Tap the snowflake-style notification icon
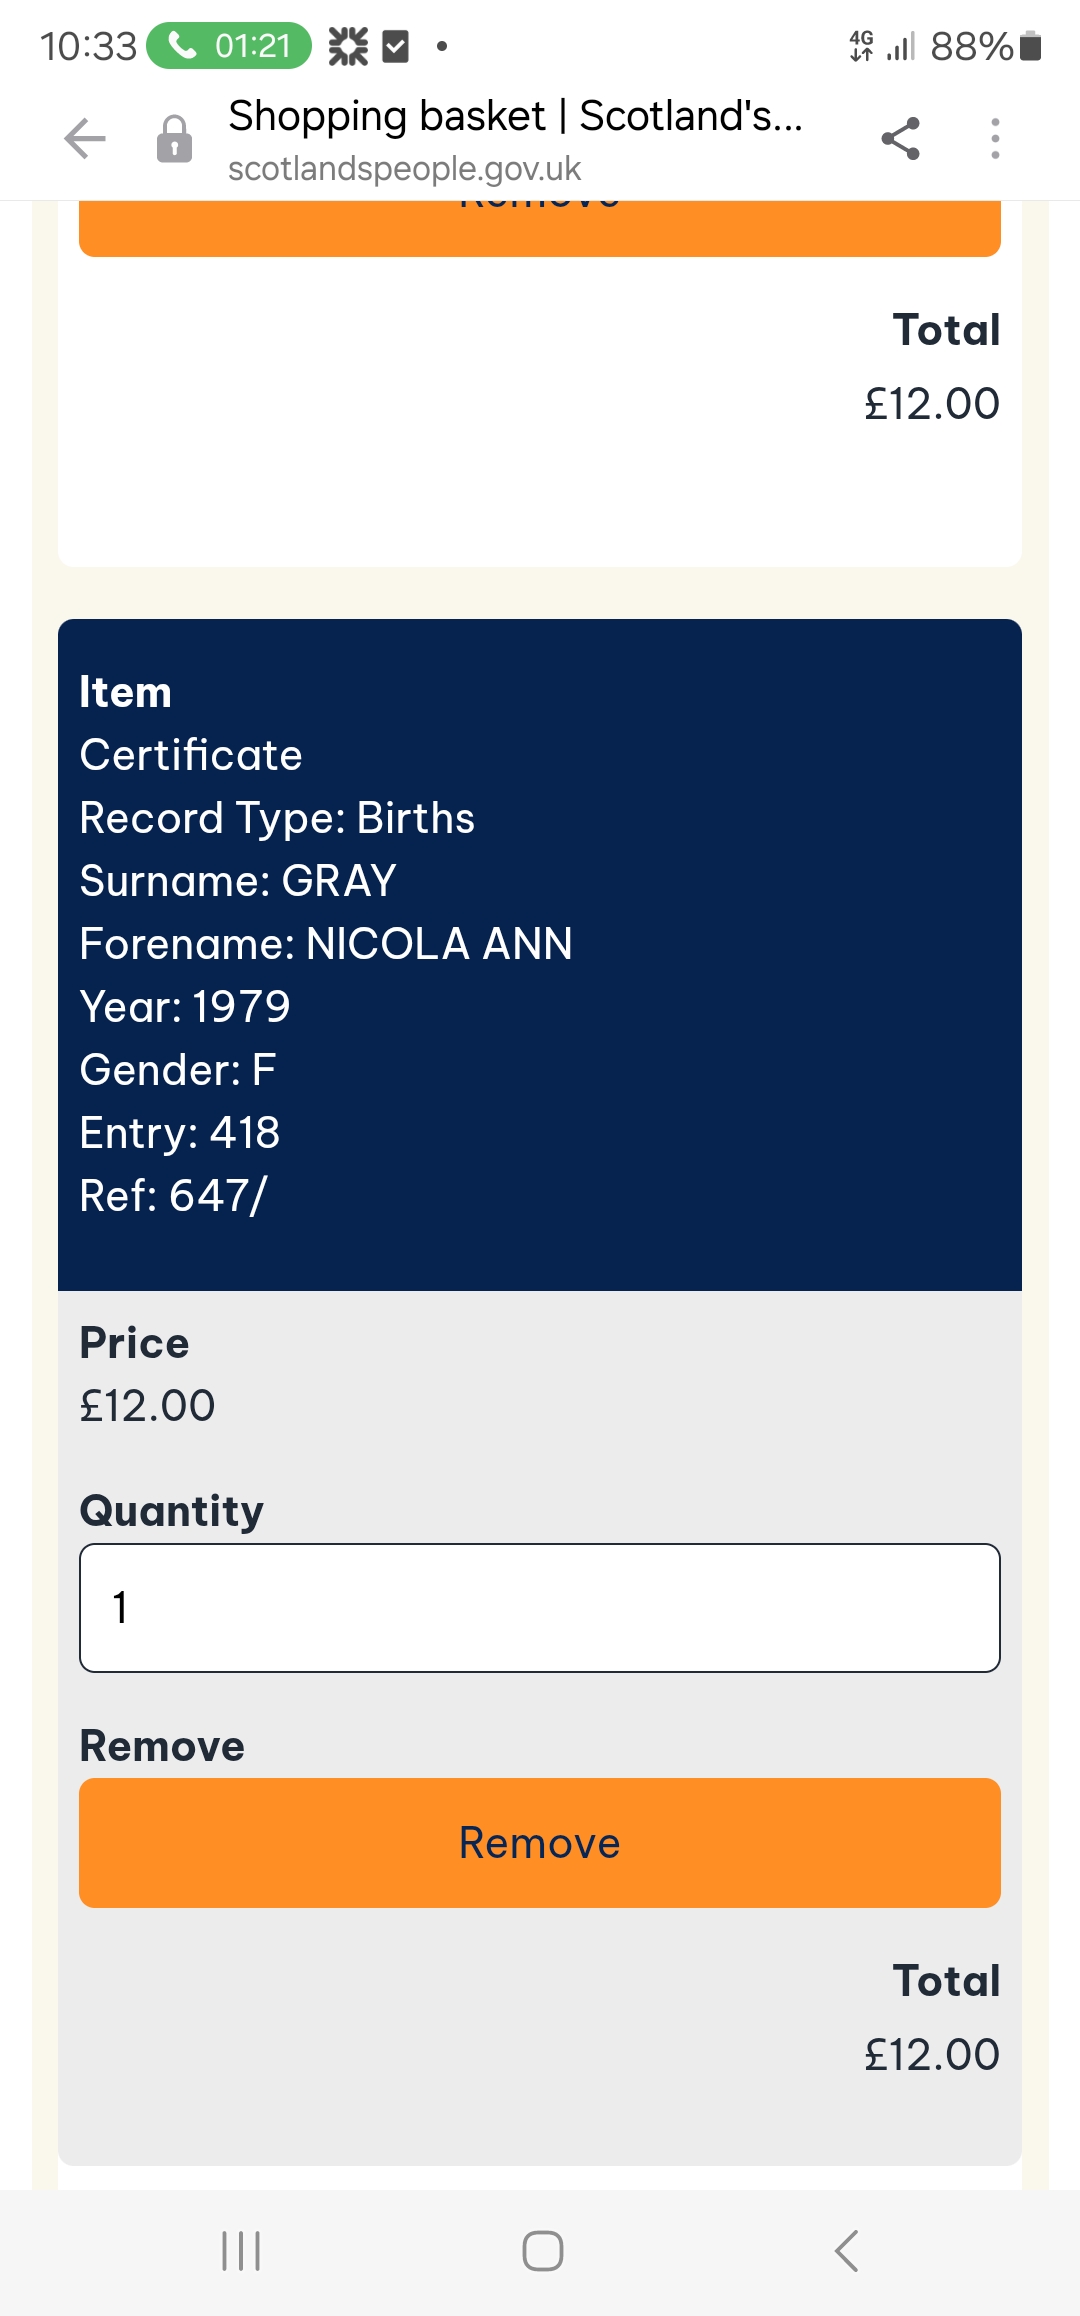1080x2316 pixels. click(x=348, y=46)
